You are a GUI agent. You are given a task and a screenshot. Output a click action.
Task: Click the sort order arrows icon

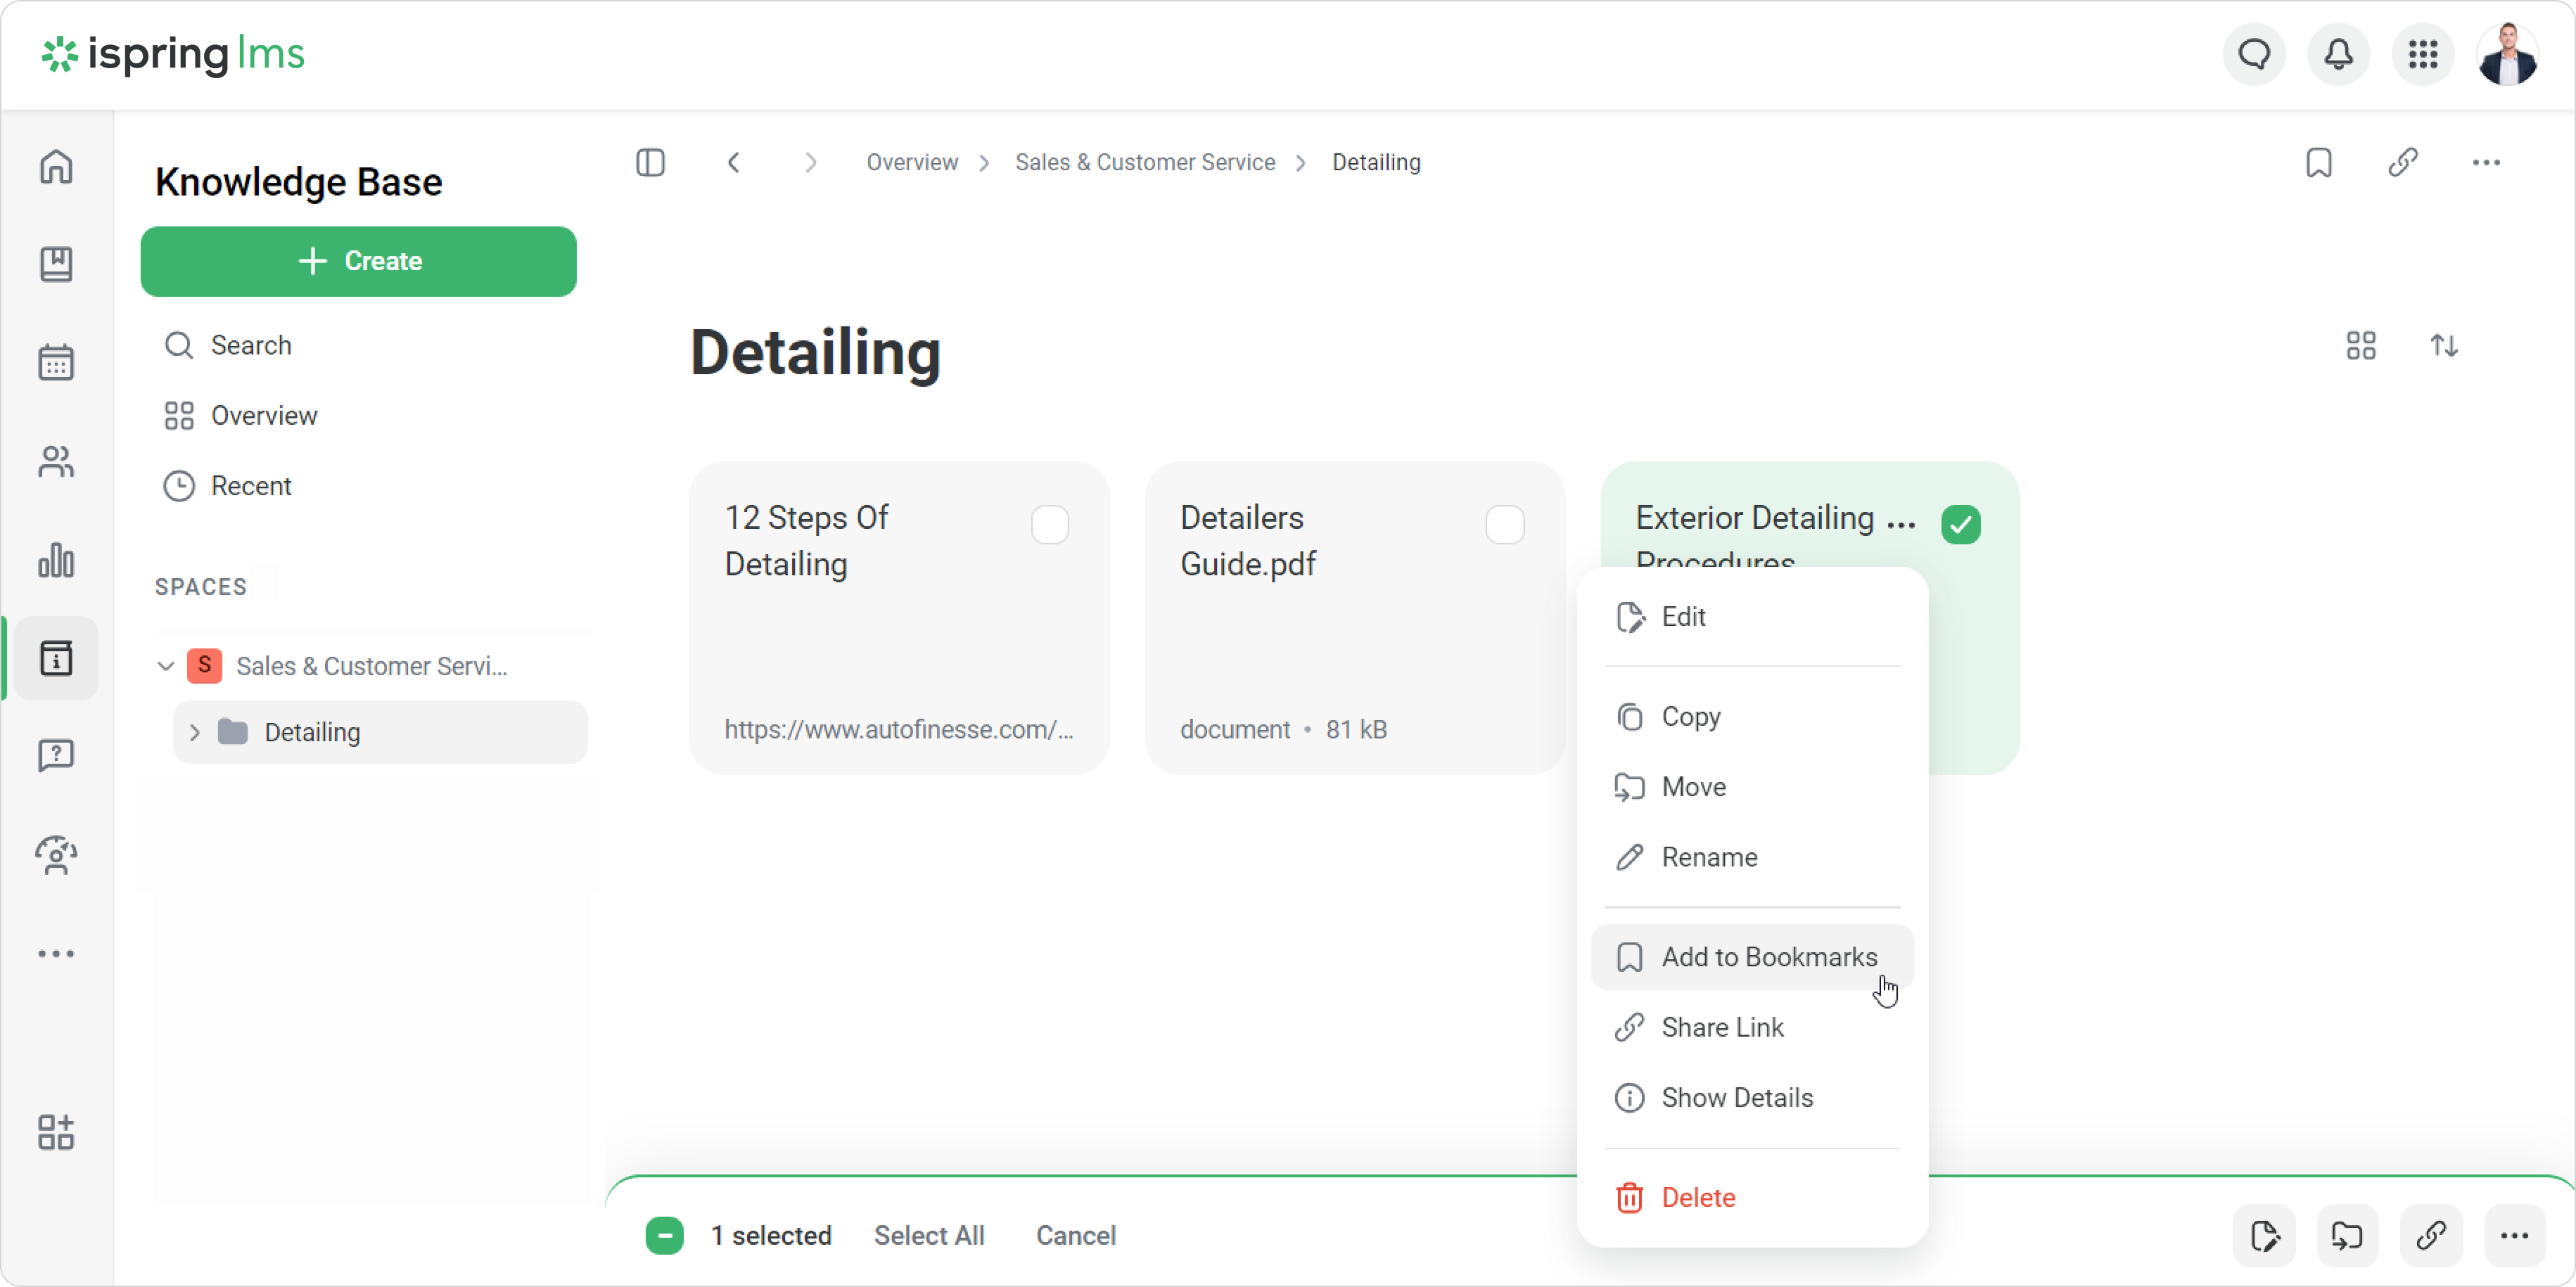coord(2444,346)
